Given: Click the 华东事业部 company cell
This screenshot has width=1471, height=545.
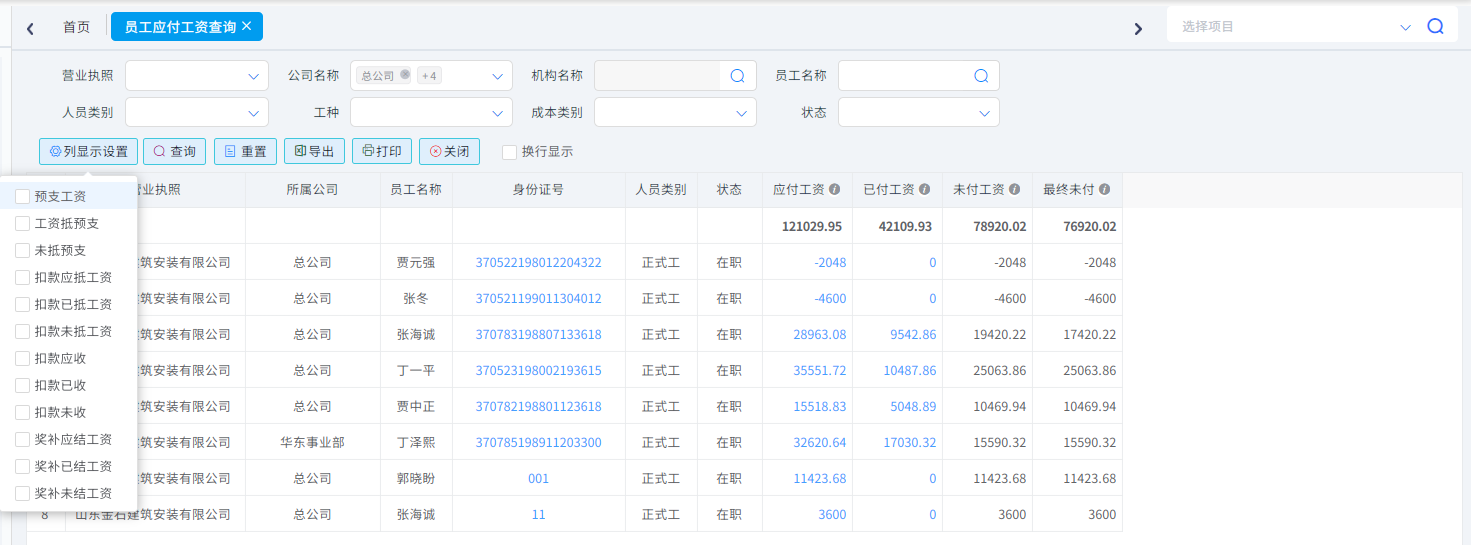Looking at the screenshot, I should [312, 443].
